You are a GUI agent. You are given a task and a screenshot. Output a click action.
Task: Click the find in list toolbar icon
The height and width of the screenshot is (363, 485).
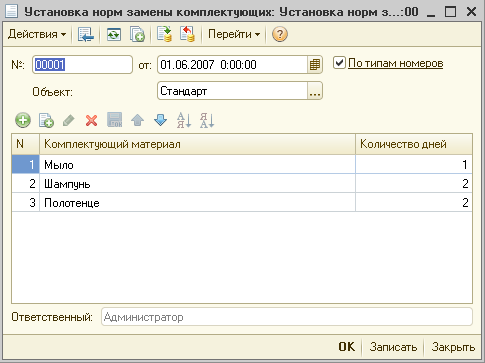(86, 34)
